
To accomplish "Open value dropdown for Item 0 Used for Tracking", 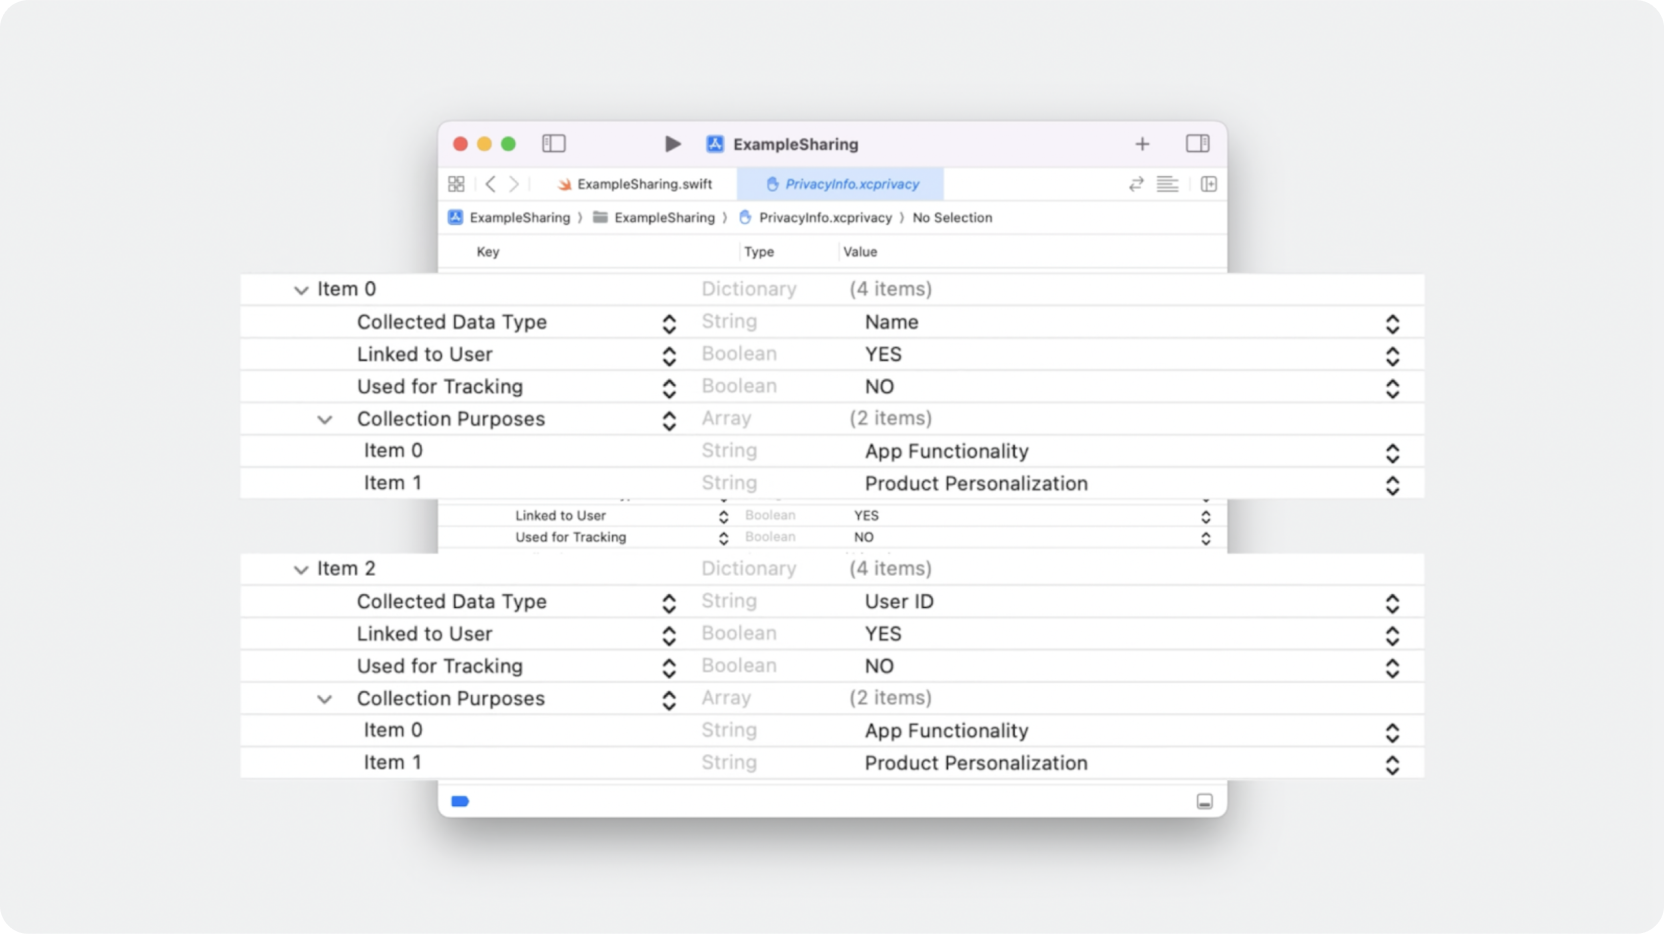I will tap(1392, 387).
